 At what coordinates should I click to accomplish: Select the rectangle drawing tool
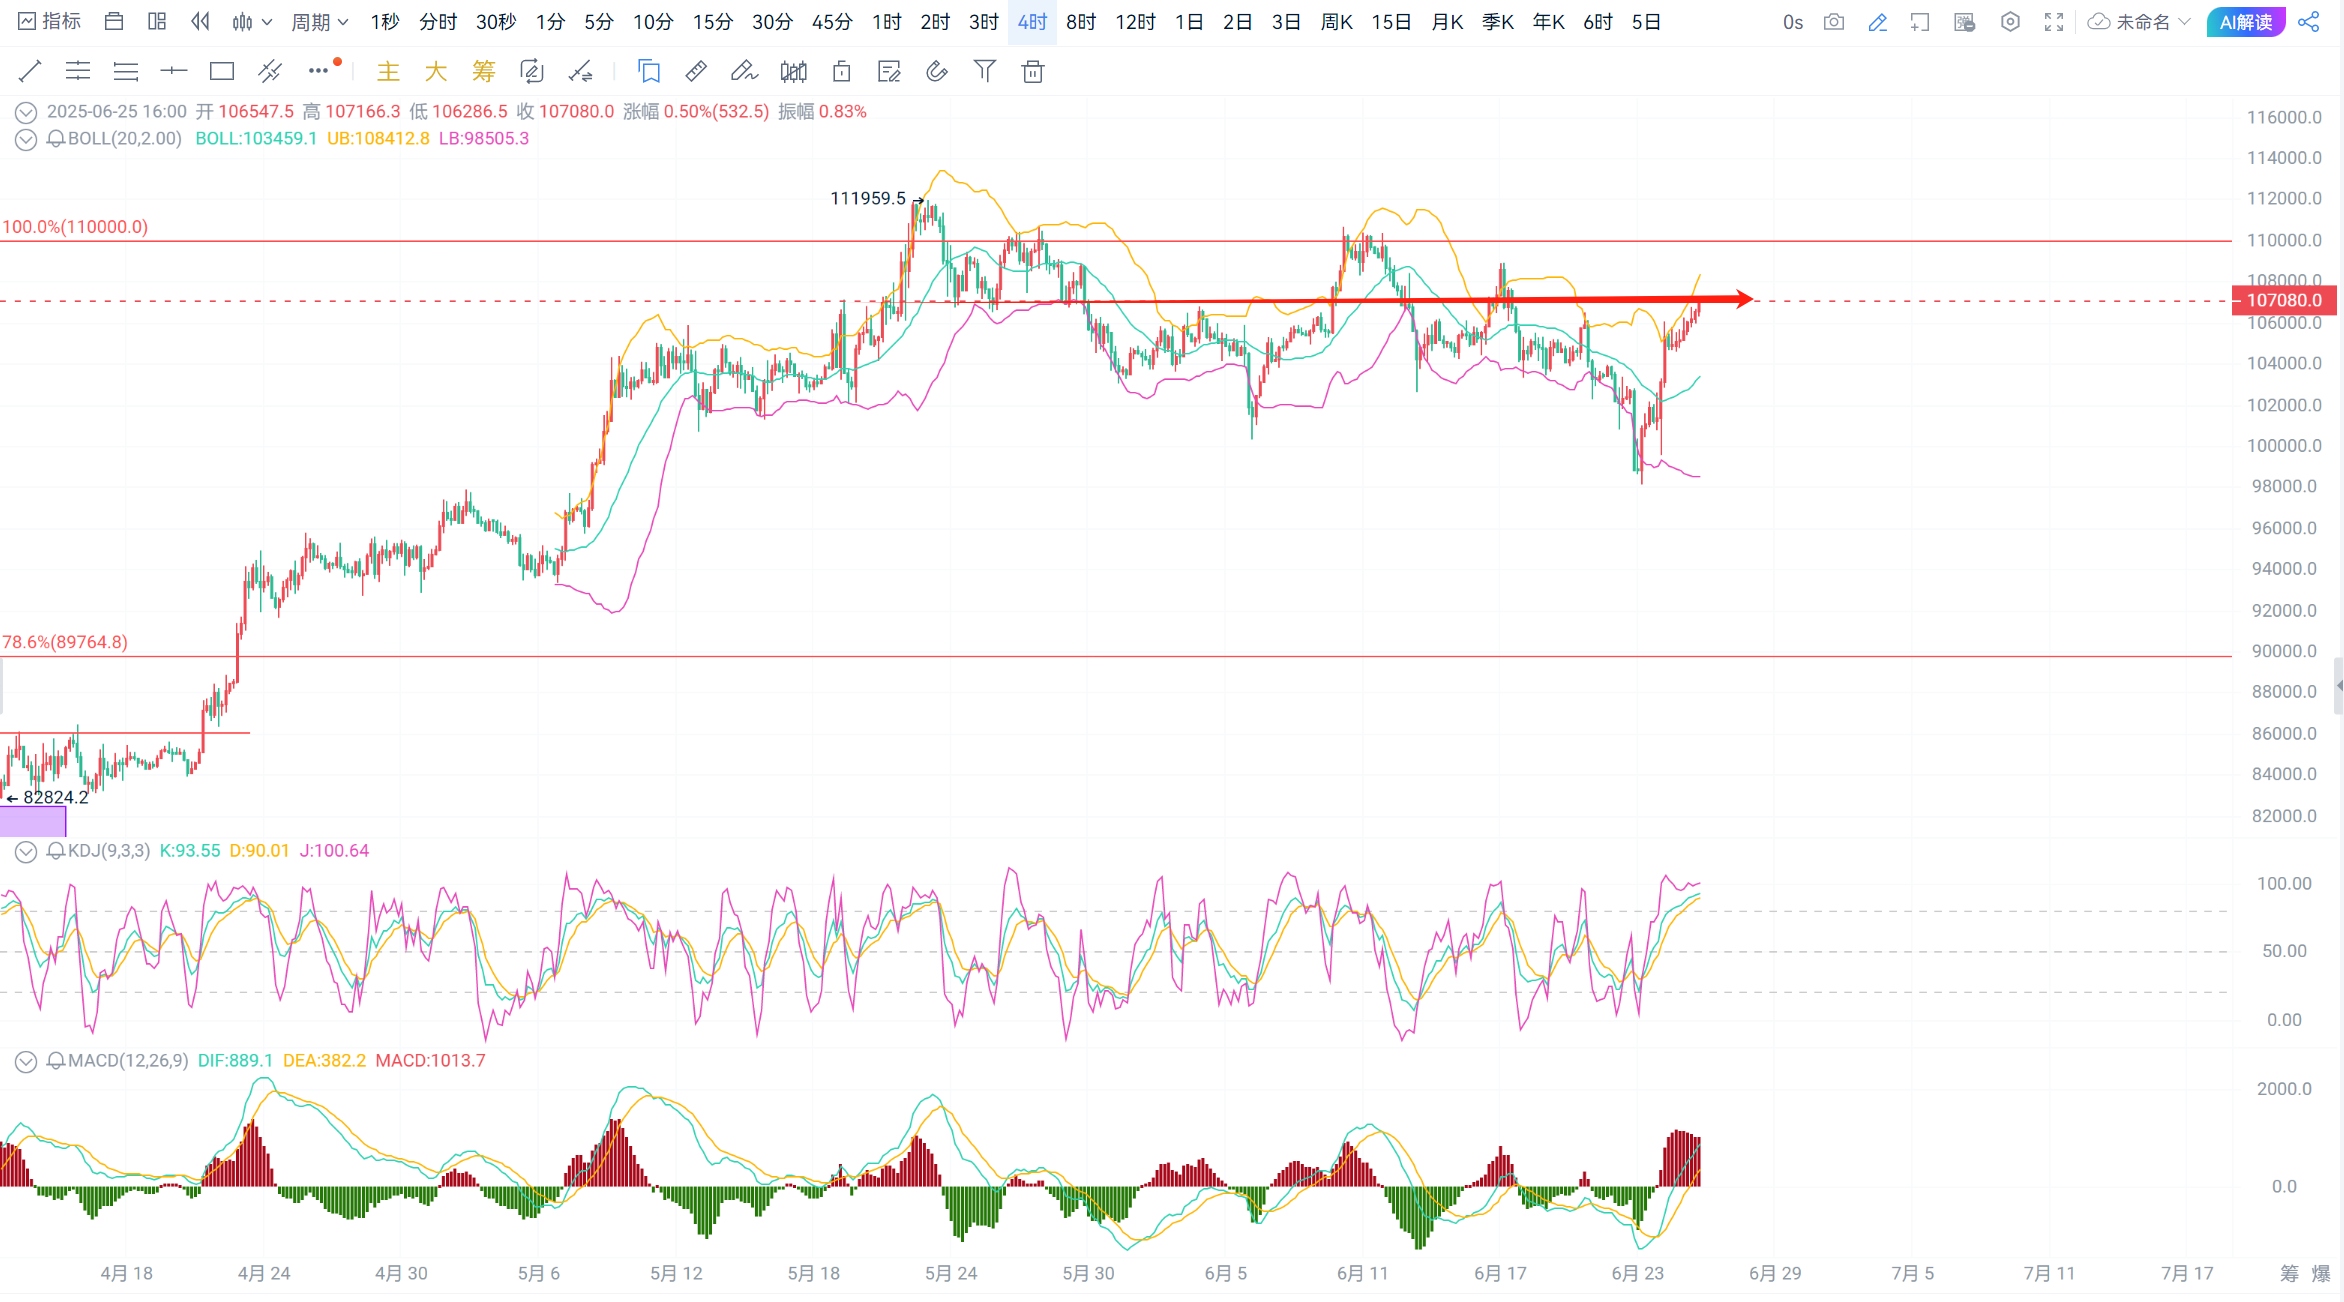221,71
